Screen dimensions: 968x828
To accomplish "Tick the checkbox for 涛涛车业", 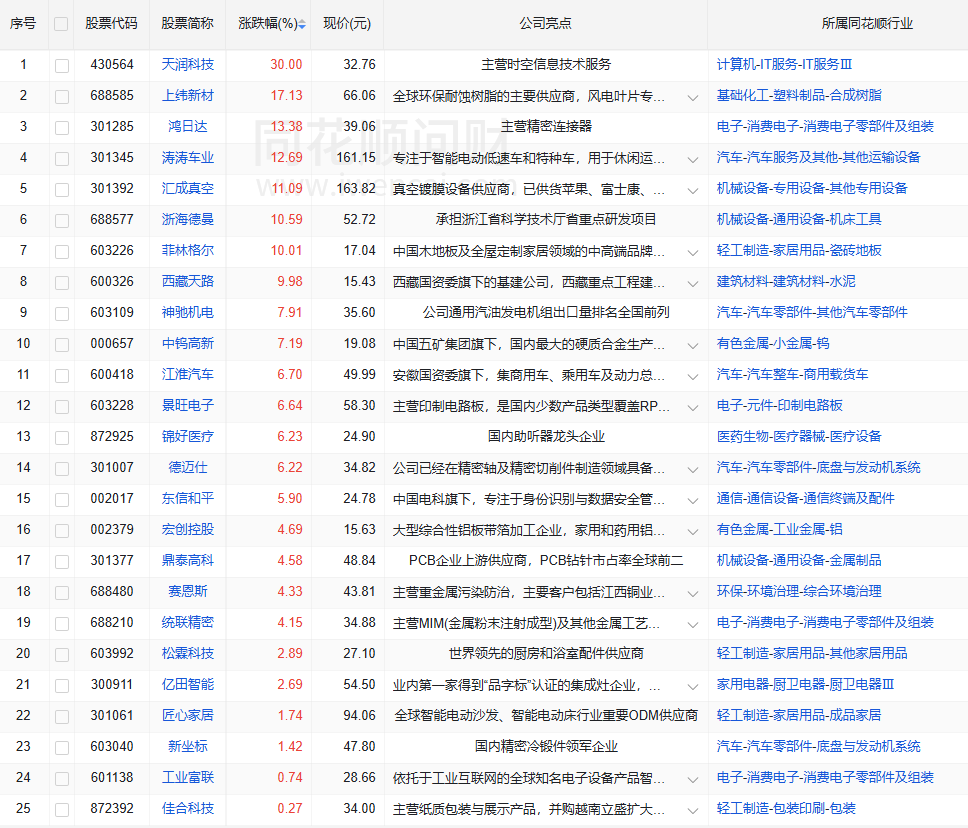I will tap(62, 159).
